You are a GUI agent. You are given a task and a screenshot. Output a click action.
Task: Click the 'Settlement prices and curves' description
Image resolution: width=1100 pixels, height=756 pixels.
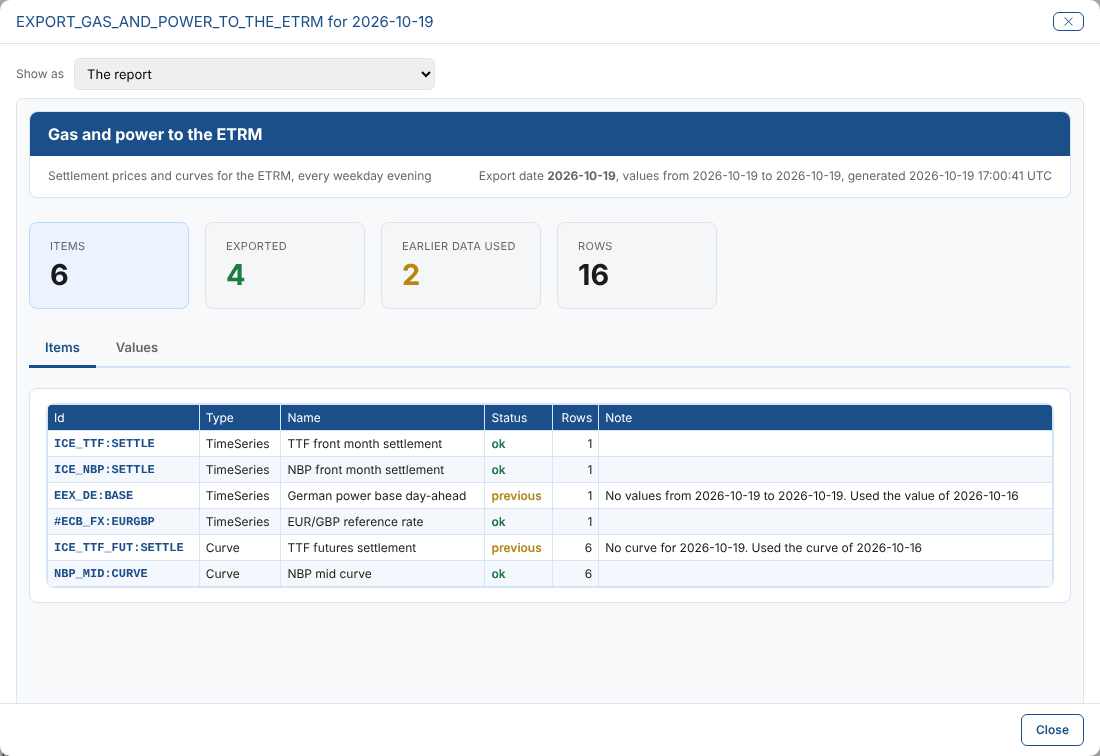[240, 176]
